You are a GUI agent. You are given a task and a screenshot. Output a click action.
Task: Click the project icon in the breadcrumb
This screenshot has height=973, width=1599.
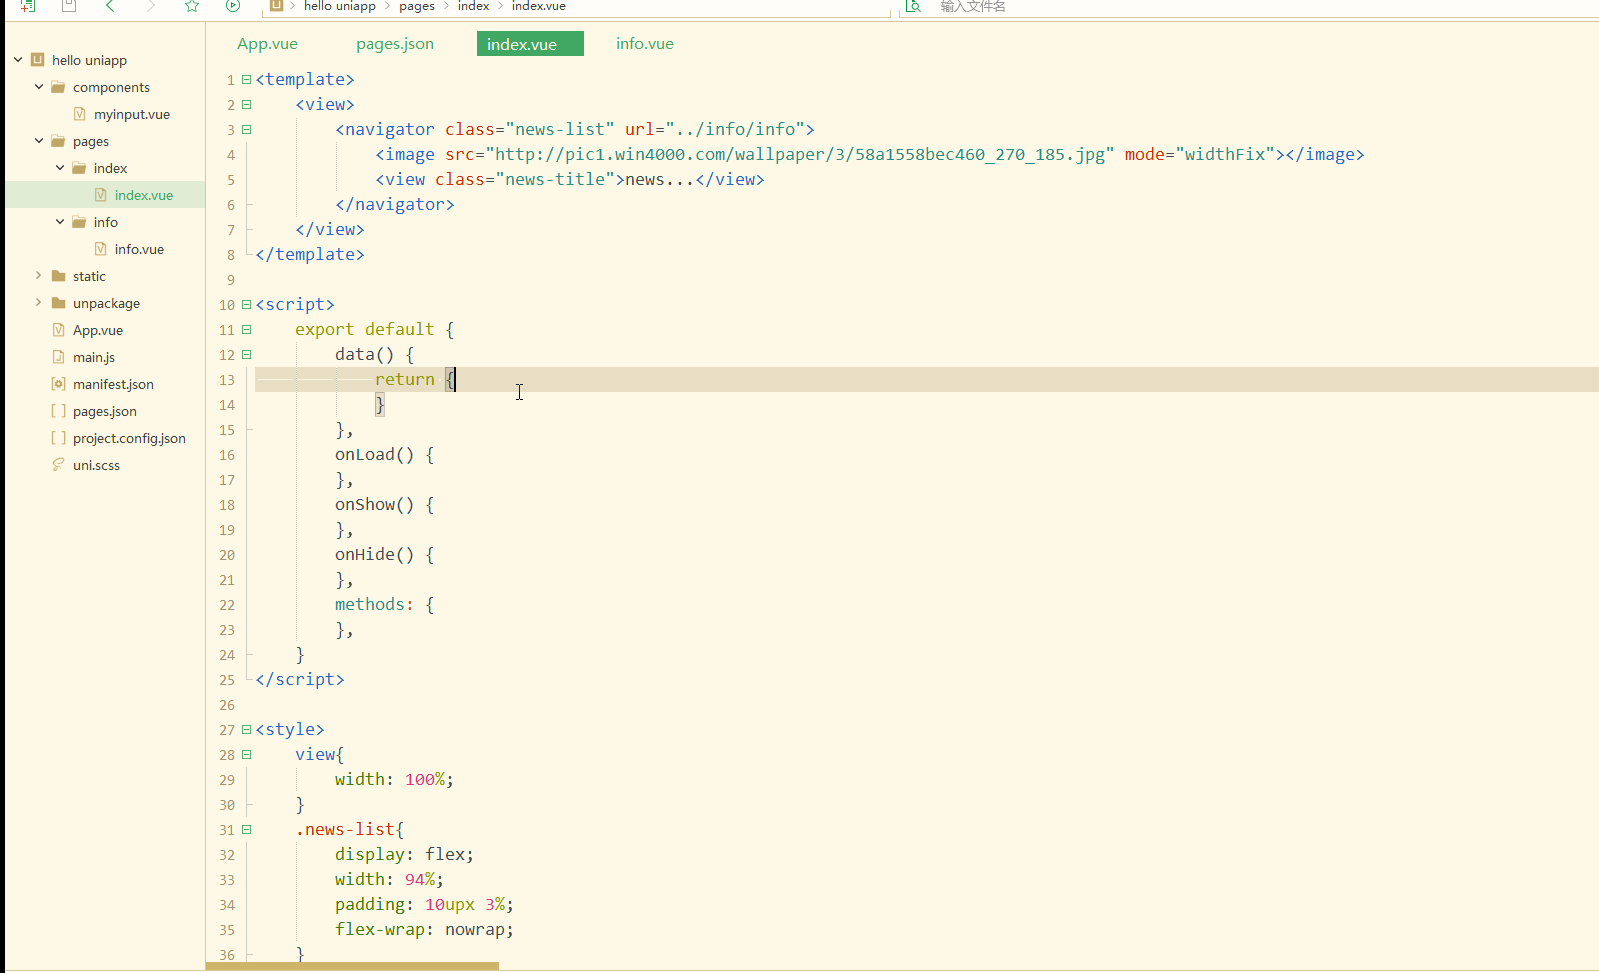point(277,6)
